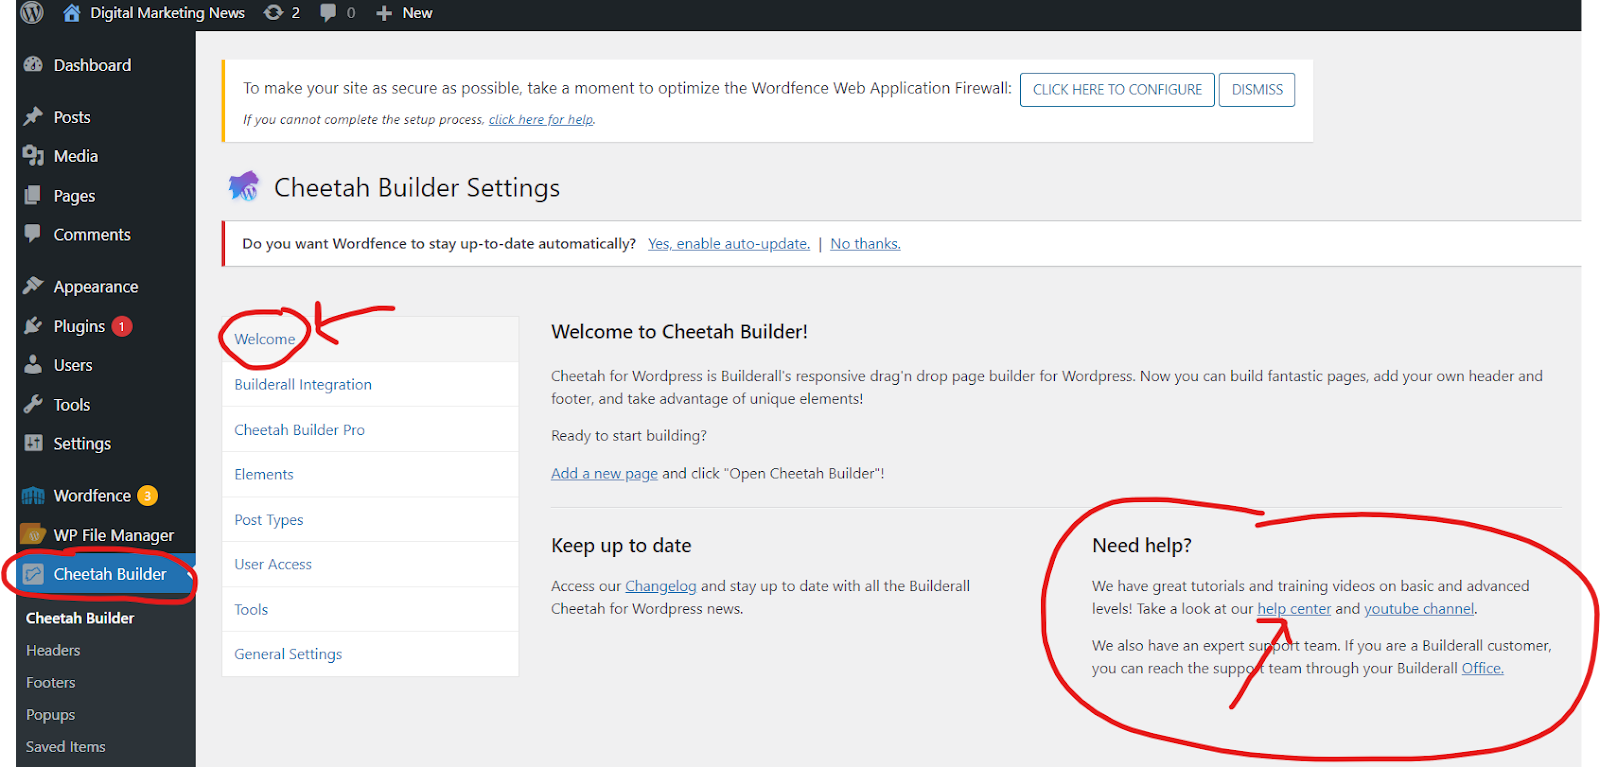Click the Comments speech bubble sidebar icon
Screen dimensions: 1600x767
[33, 234]
